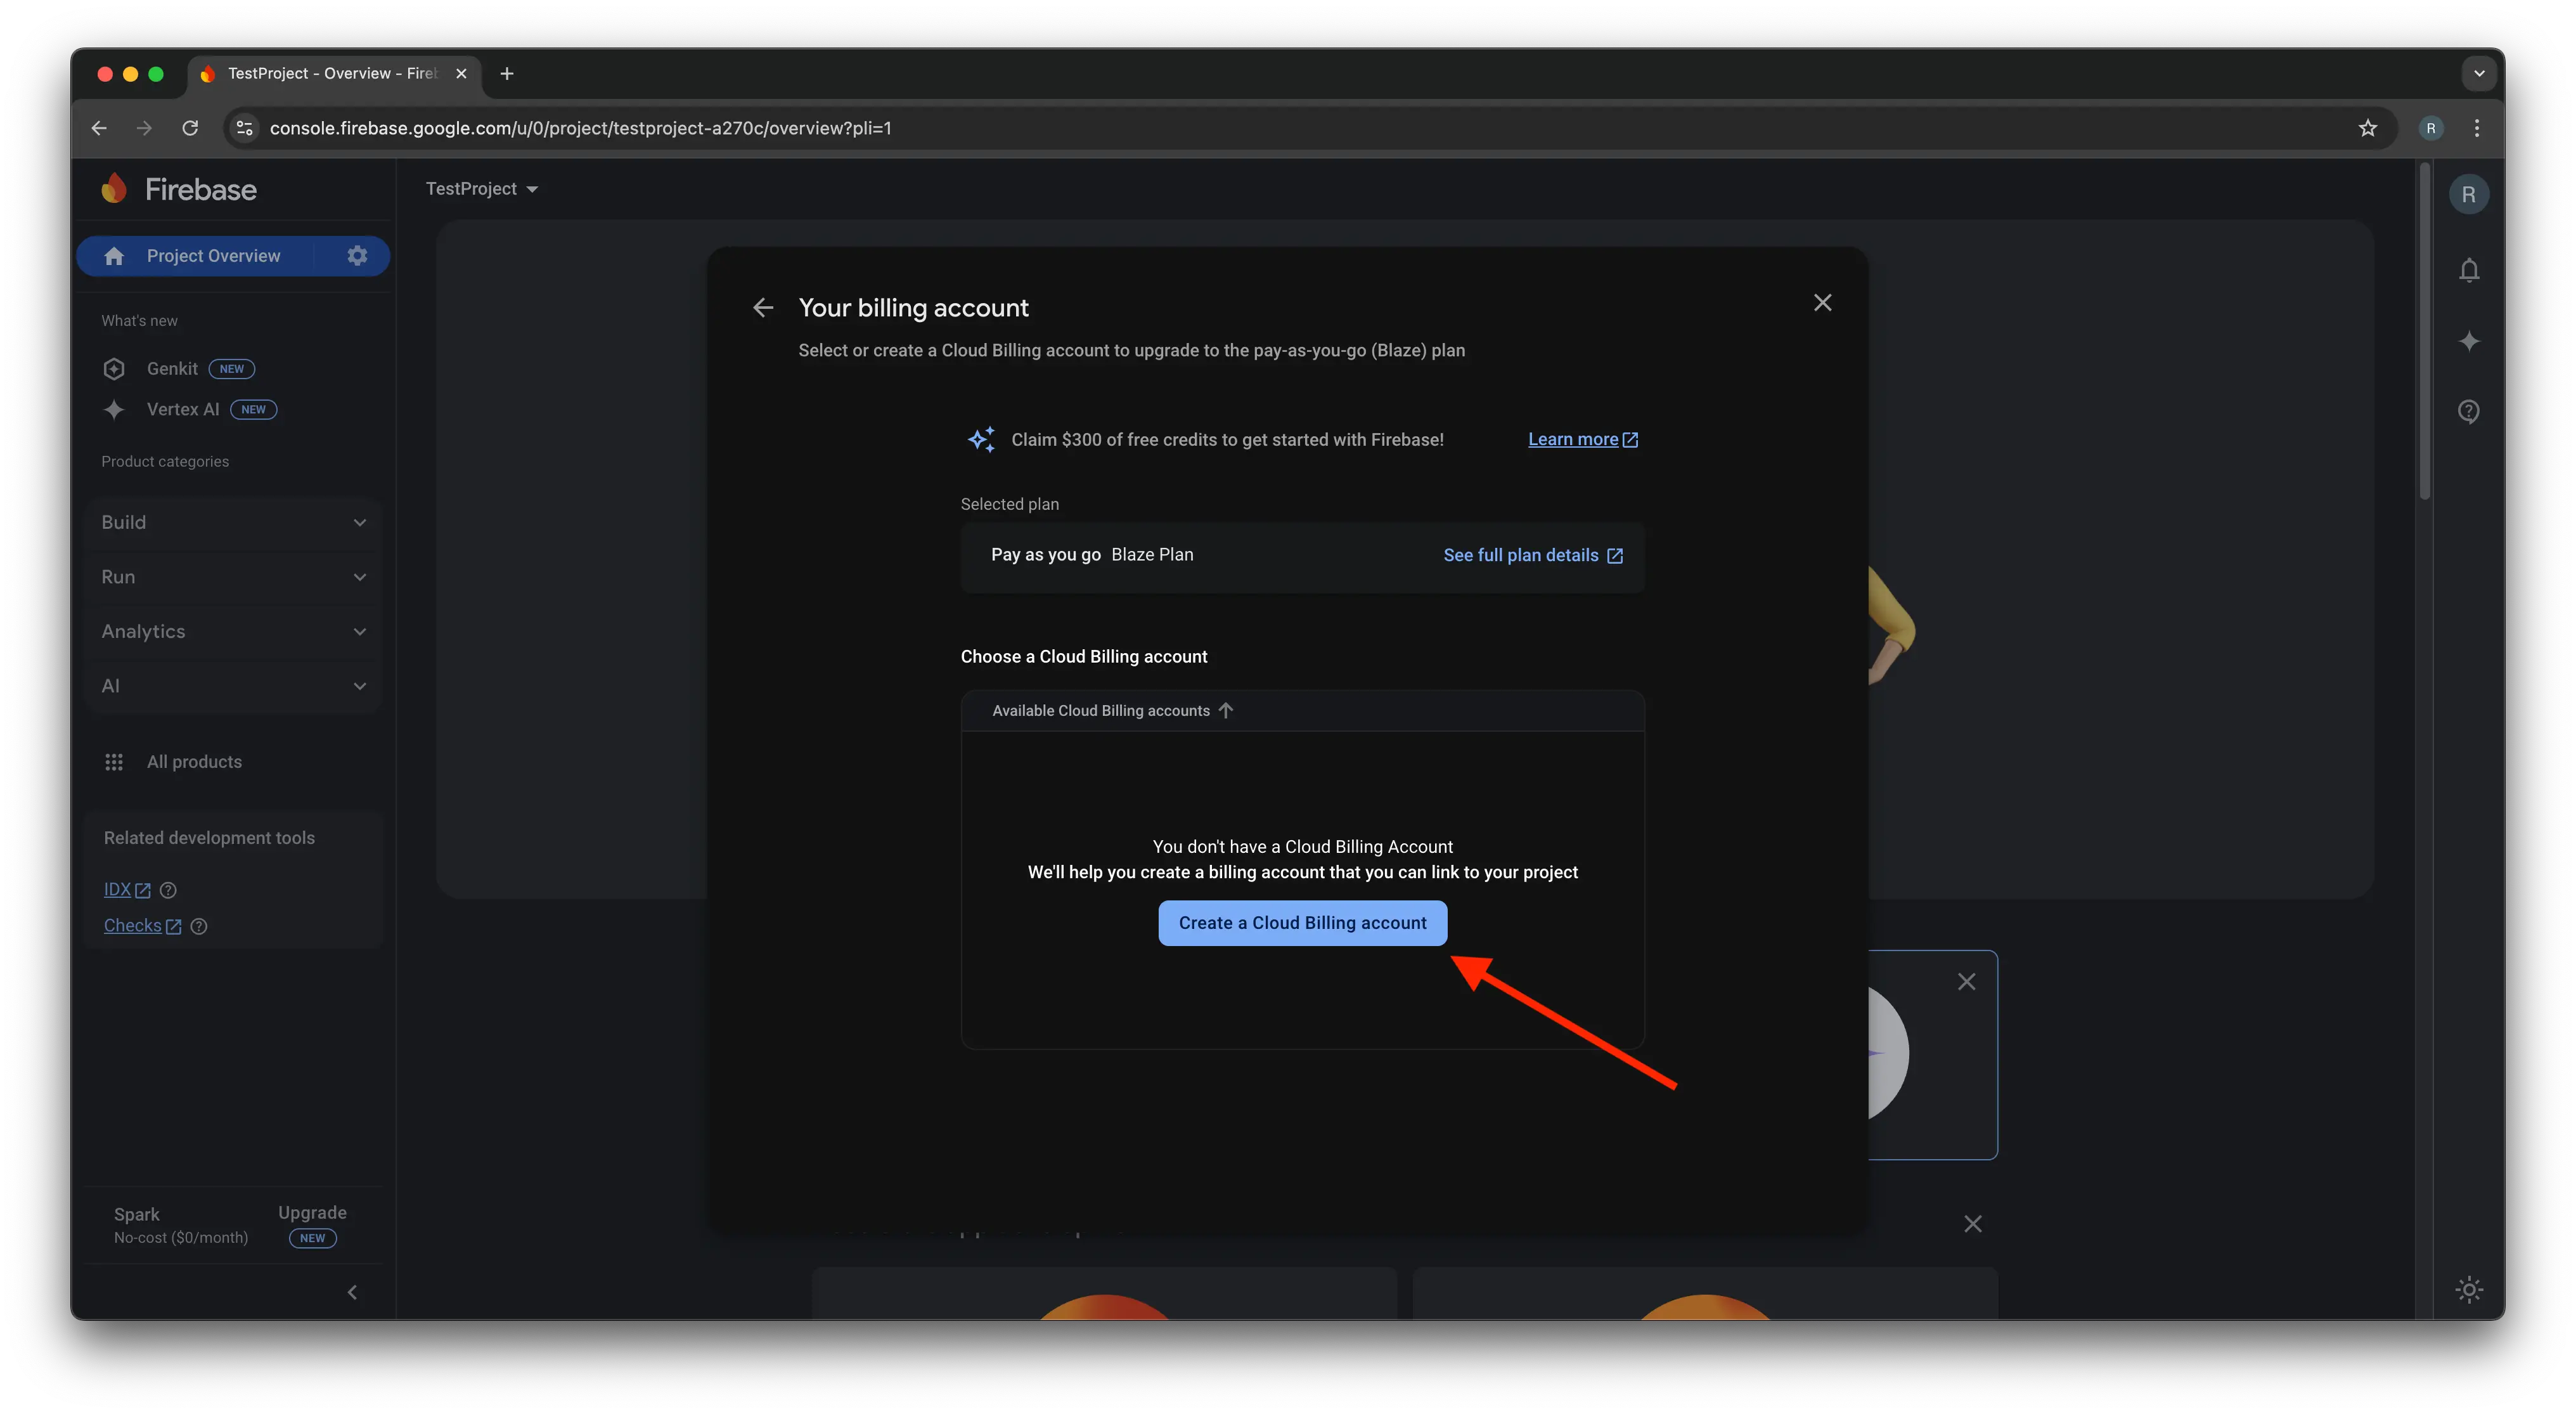The height and width of the screenshot is (1414, 2576).
Task: Expand the AI category
Action: click(x=234, y=686)
